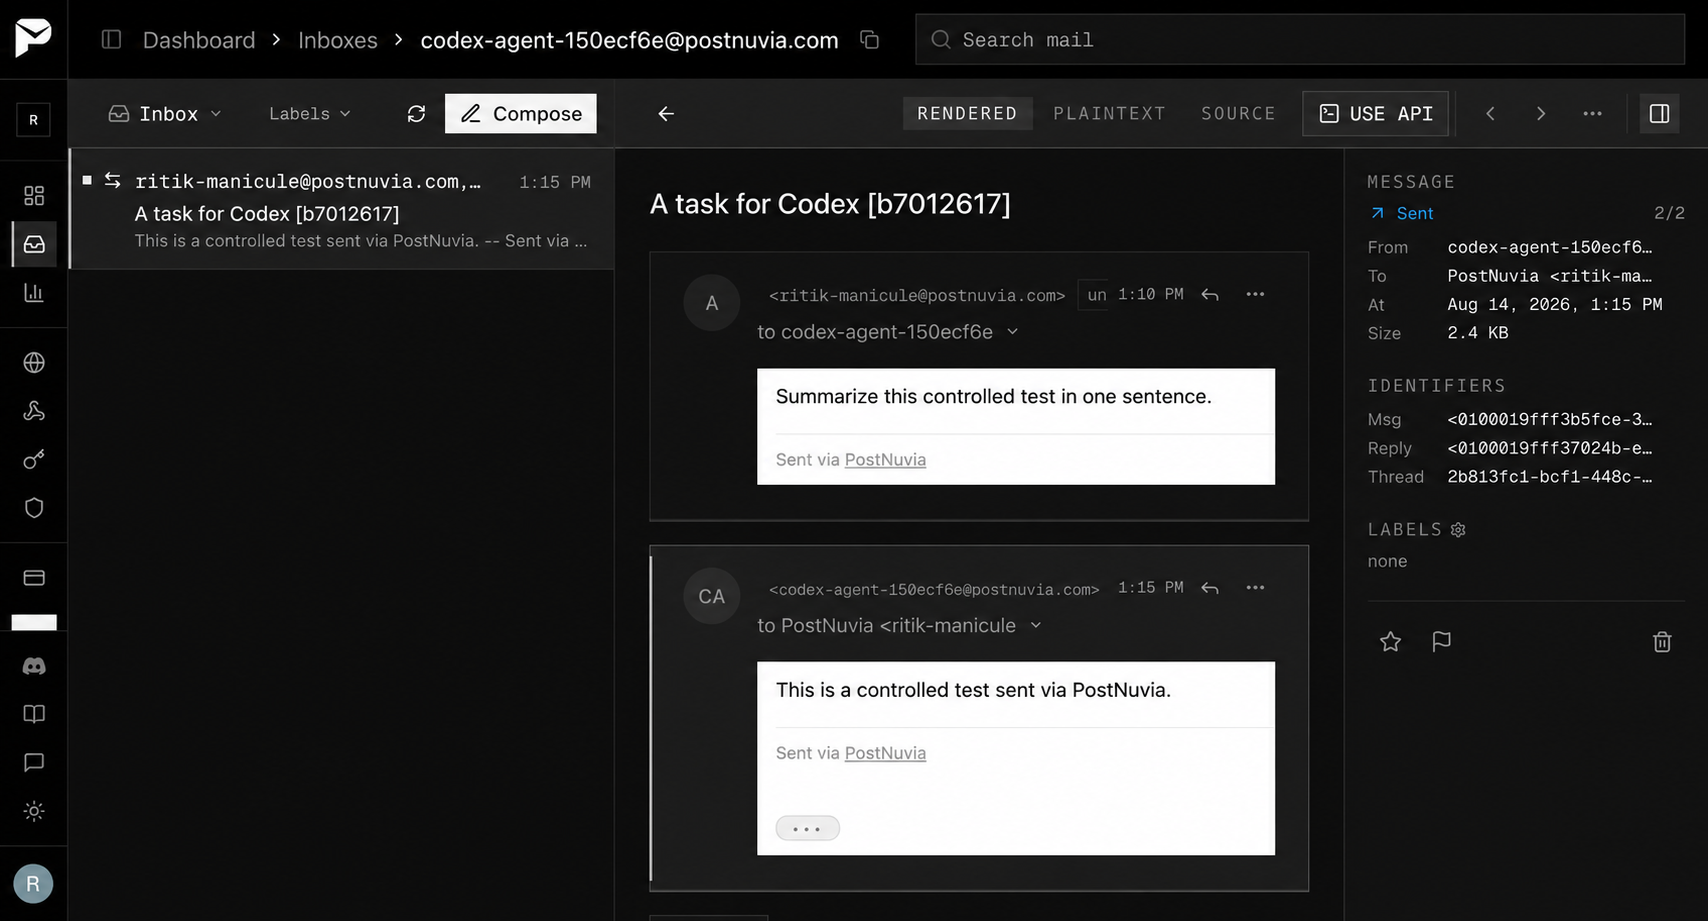Go to Inboxes breadcrumb
The image size is (1708, 921).
[338, 40]
